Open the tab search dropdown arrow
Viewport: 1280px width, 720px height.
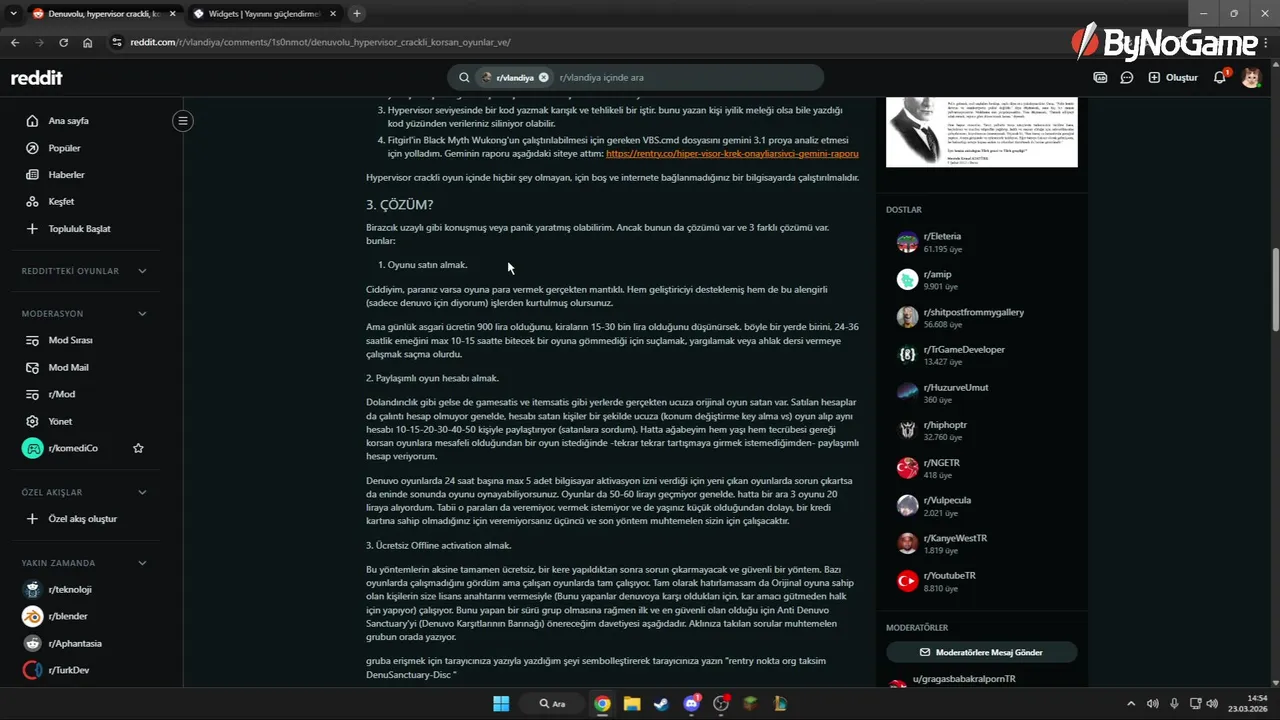(x=13, y=13)
